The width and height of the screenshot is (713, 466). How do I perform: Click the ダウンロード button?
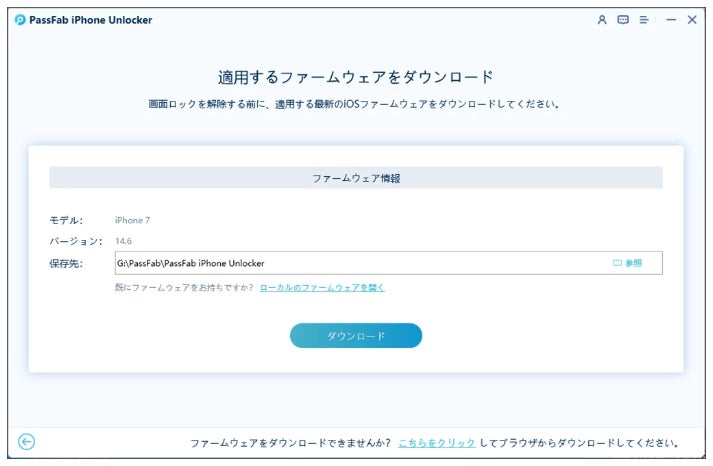tap(356, 336)
